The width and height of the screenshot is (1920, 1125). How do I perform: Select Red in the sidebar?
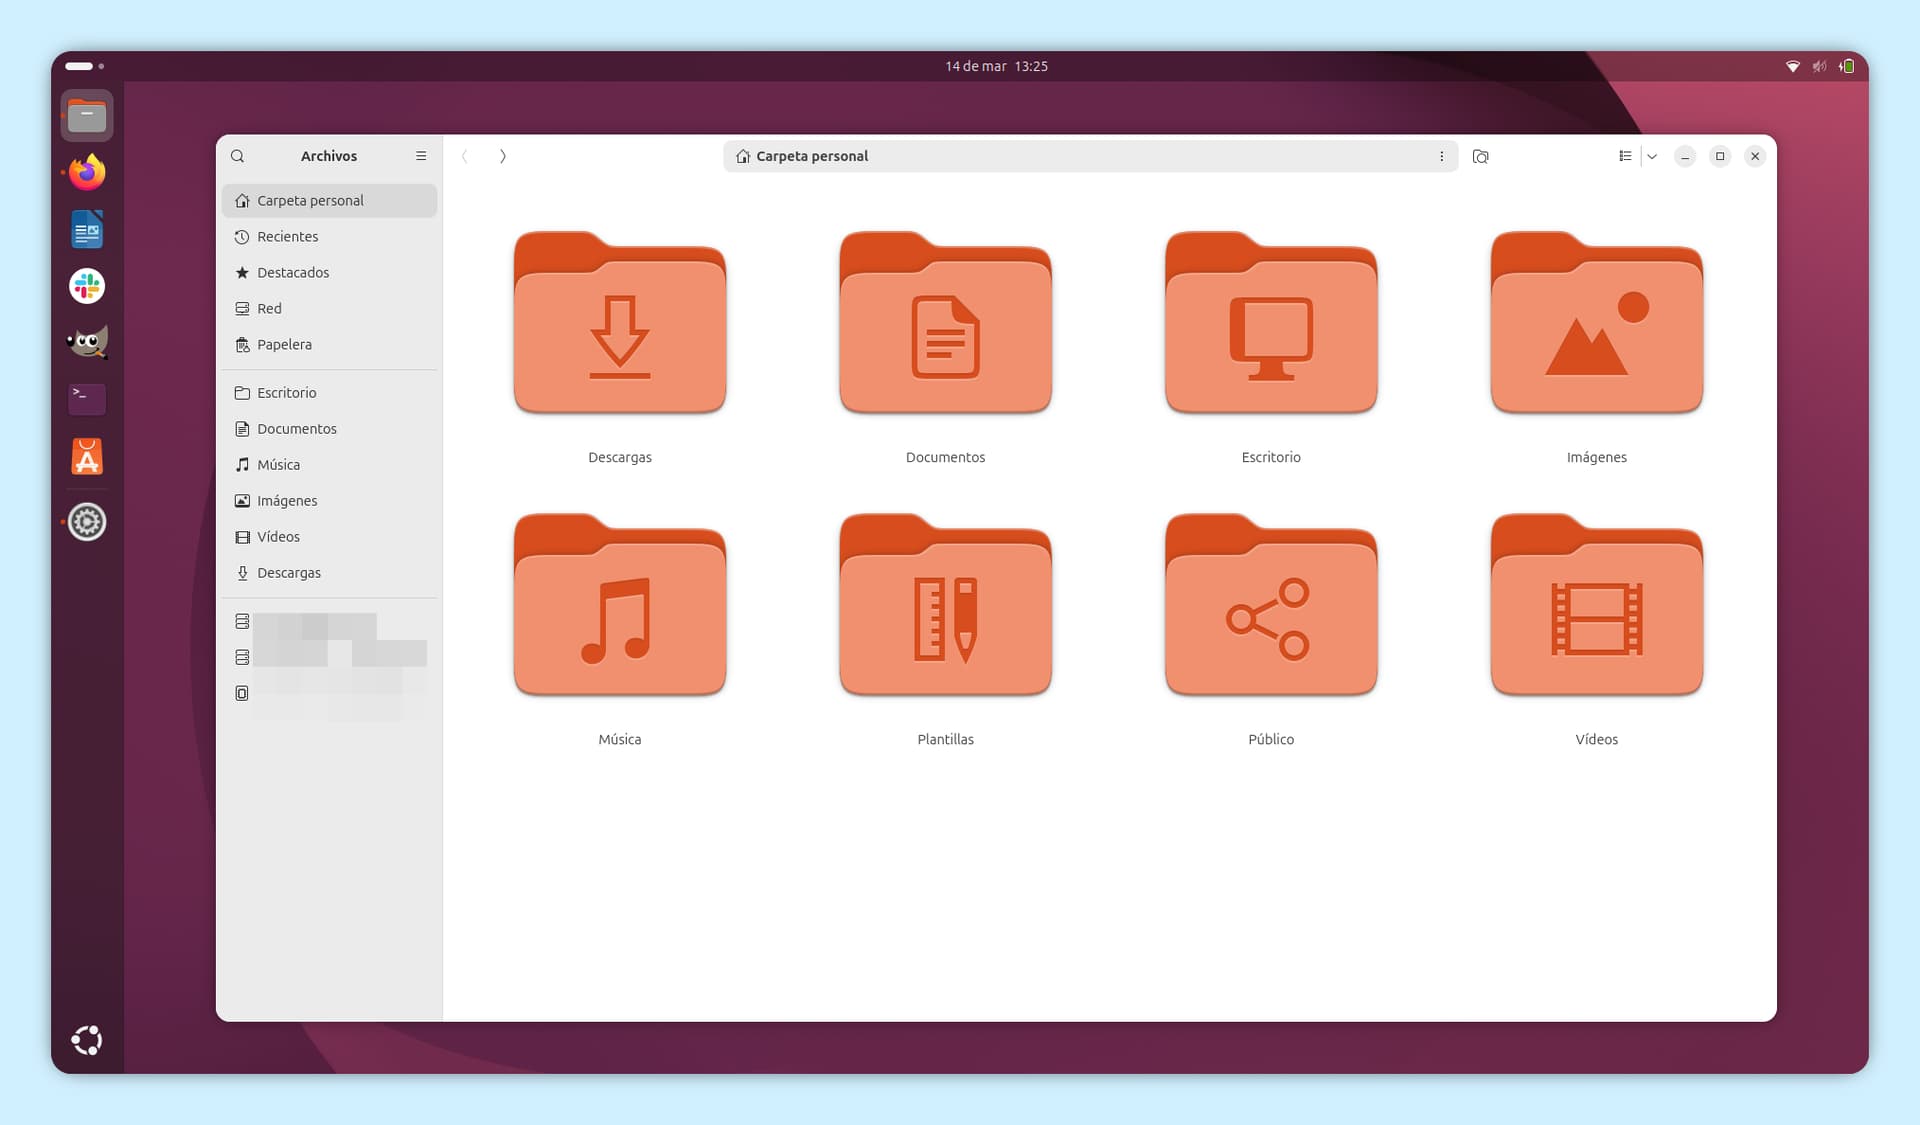(x=329, y=308)
